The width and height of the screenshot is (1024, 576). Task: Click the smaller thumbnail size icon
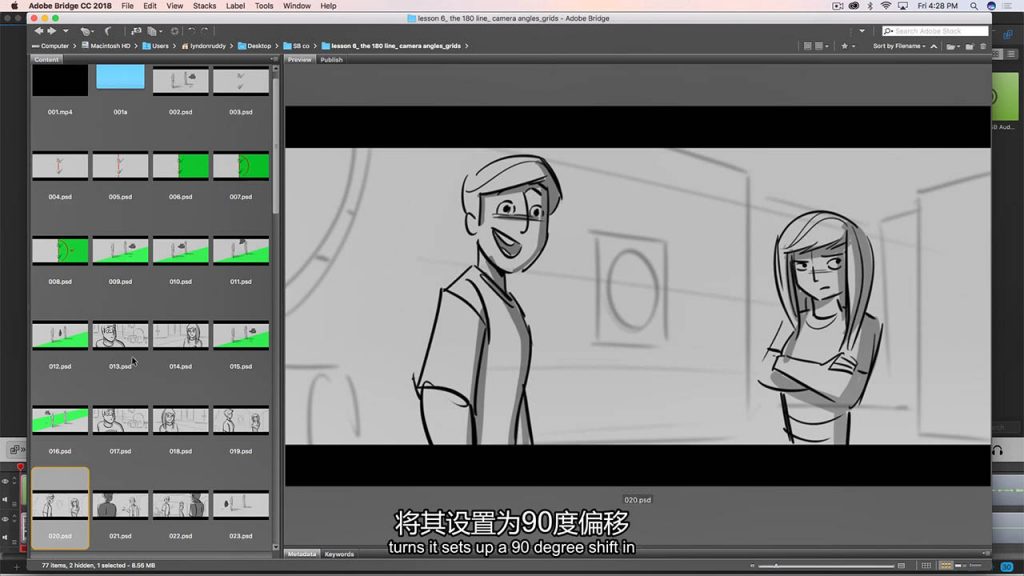click(x=752, y=566)
